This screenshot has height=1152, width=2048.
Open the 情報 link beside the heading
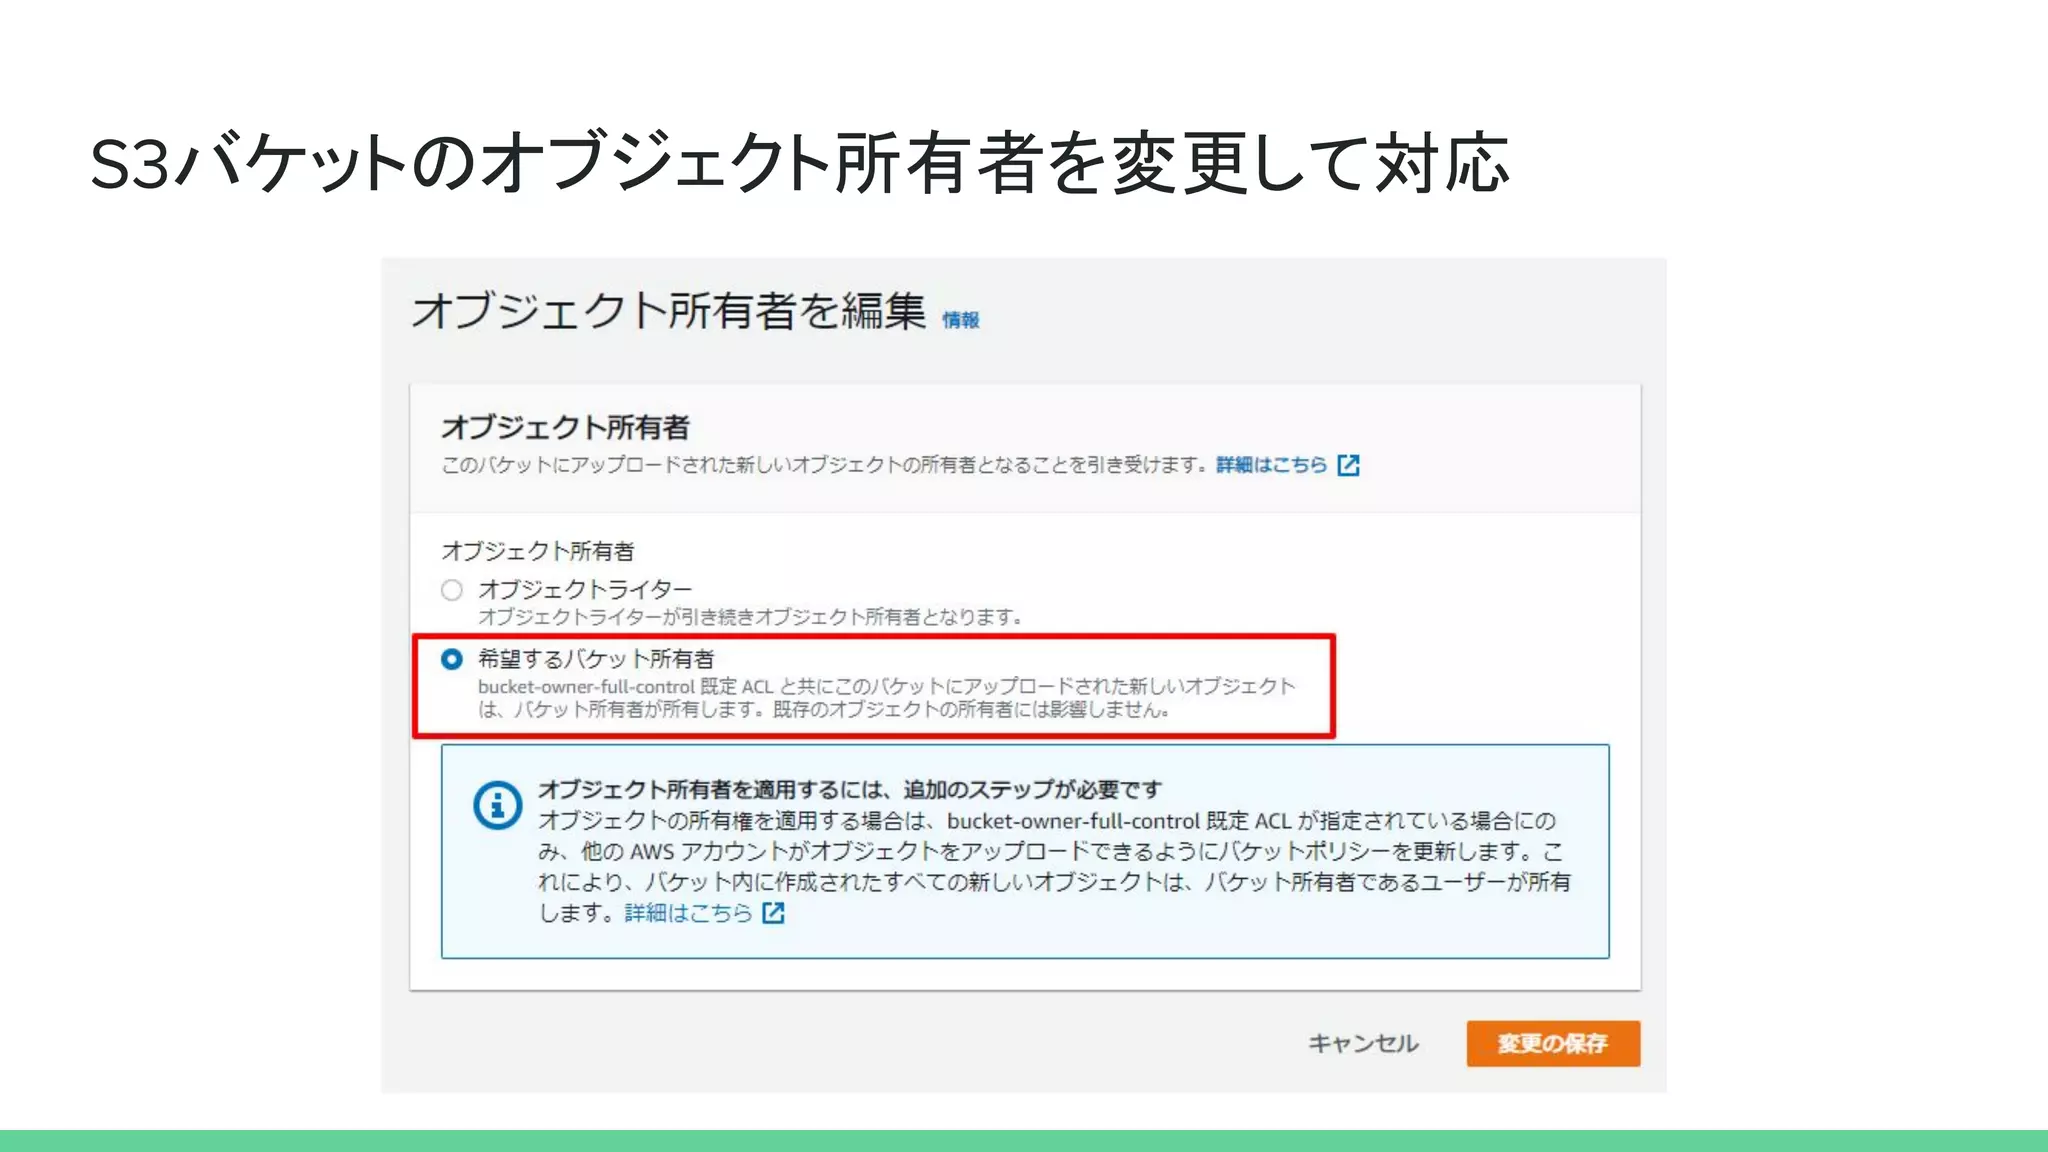pyautogui.click(x=961, y=320)
